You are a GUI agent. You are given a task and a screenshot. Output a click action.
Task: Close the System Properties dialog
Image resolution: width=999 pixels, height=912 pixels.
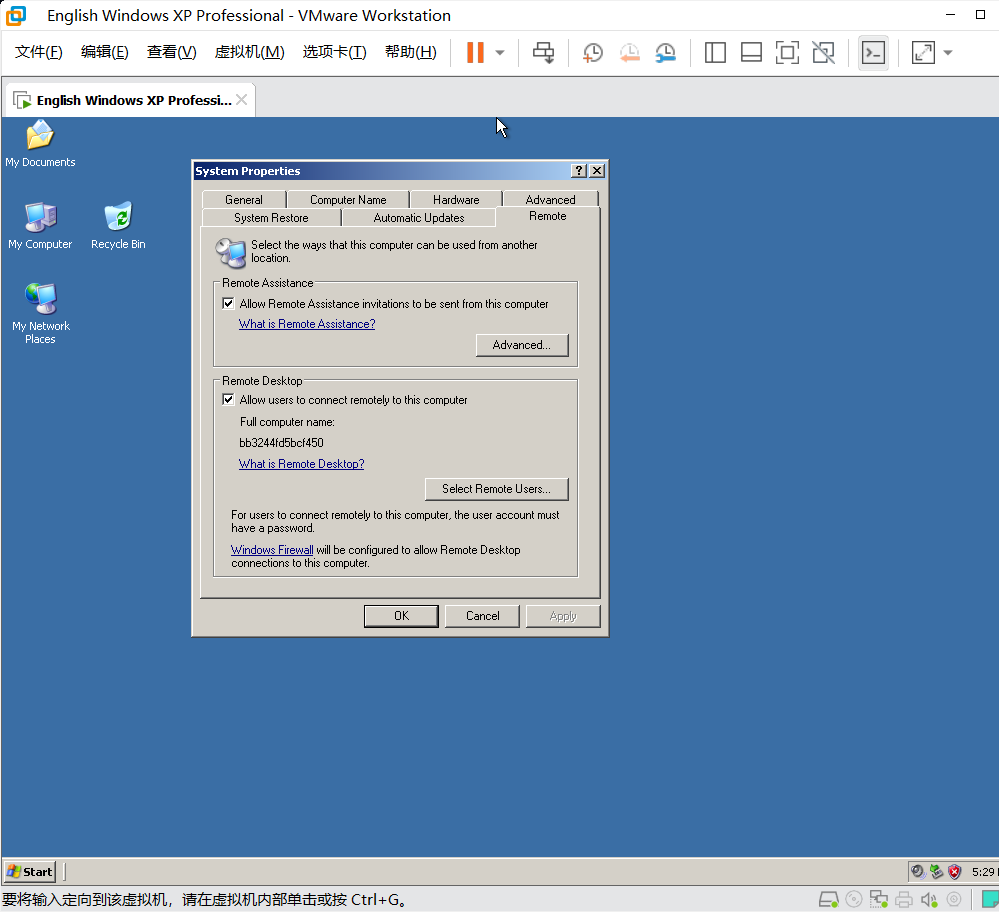(x=597, y=171)
